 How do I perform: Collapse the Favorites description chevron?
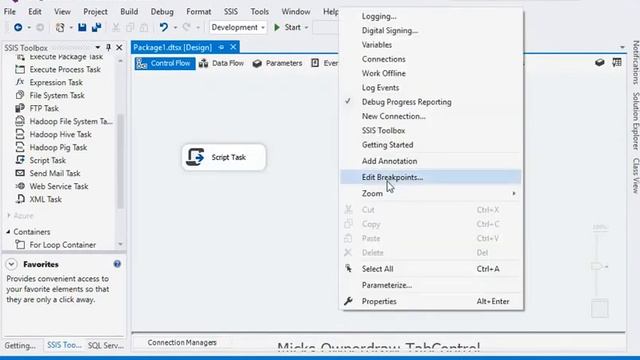point(11,264)
